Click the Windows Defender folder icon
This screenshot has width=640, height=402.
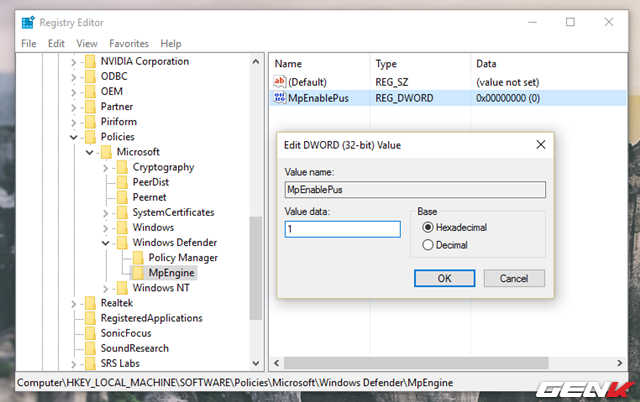122,242
